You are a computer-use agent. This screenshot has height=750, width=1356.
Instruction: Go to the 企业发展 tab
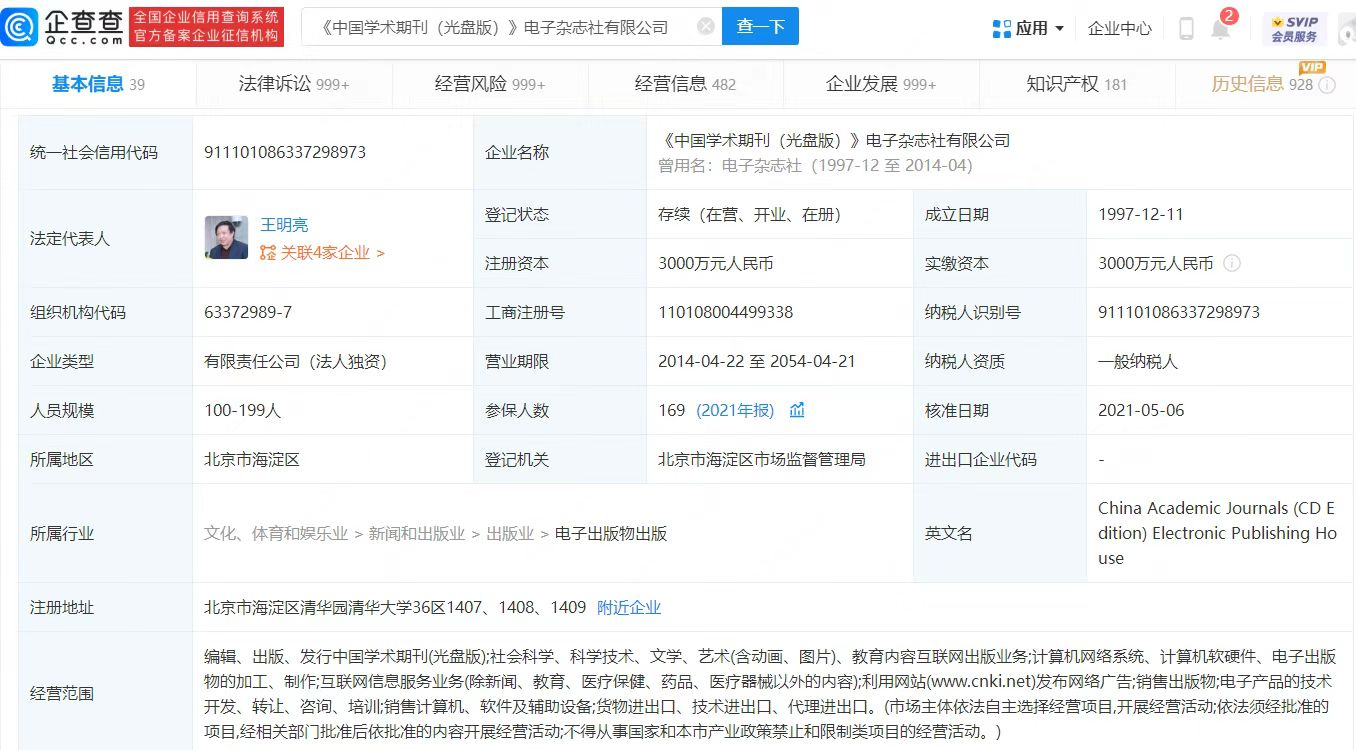pyautogui.click(x=880, y=85)
